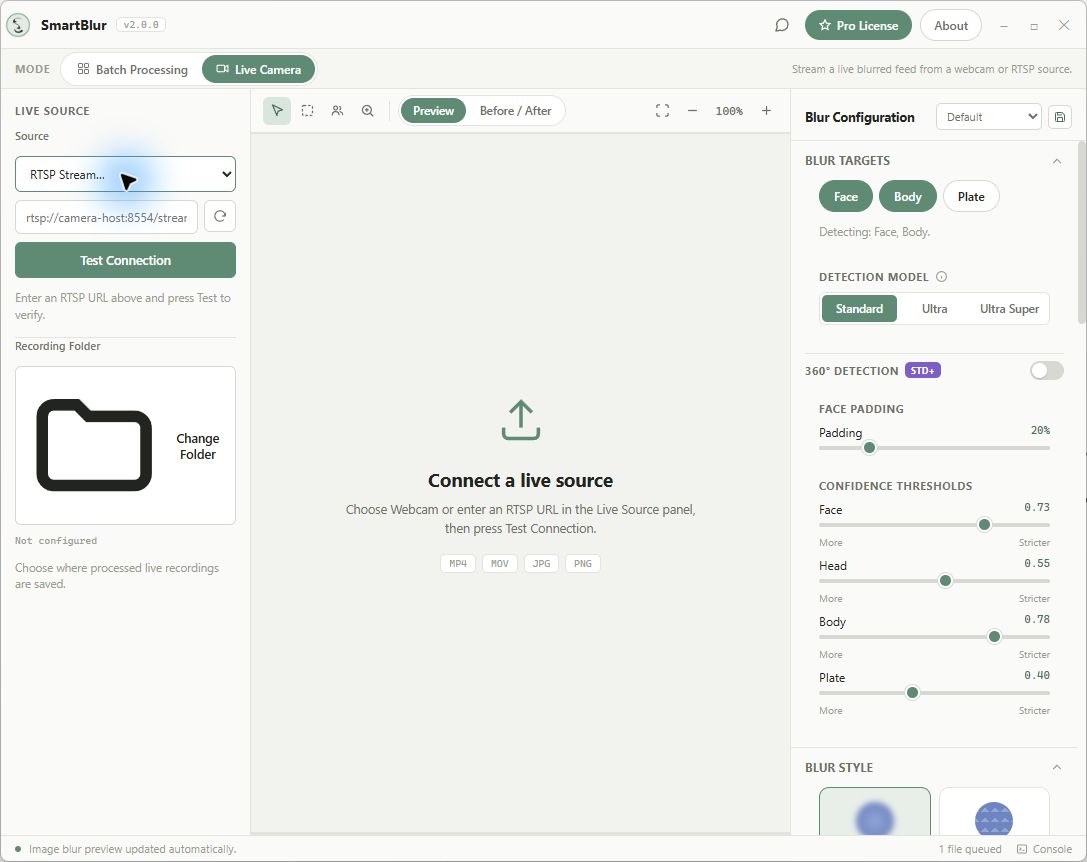Click the 'Connect a live source' heading
Image resolution: width=1087 pixels, height=862 pixels.
(x=521, y=481)
